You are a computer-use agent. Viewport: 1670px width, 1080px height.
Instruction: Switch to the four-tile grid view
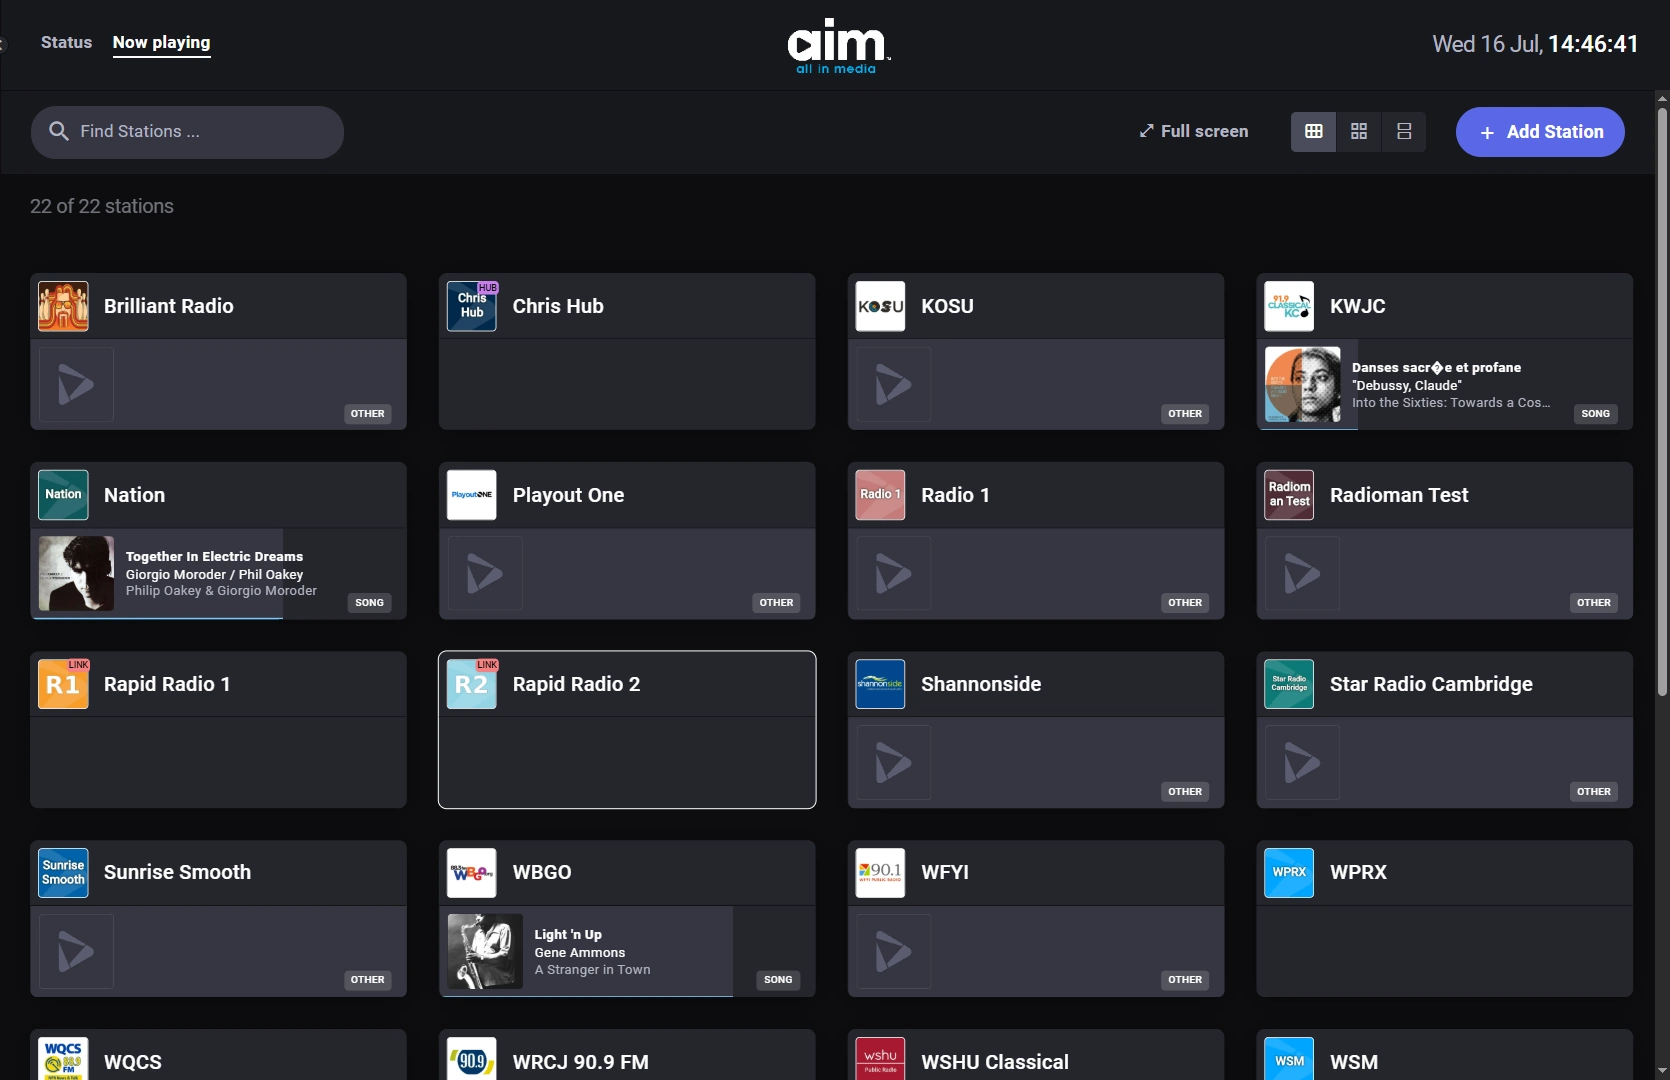coord(1359,131)
